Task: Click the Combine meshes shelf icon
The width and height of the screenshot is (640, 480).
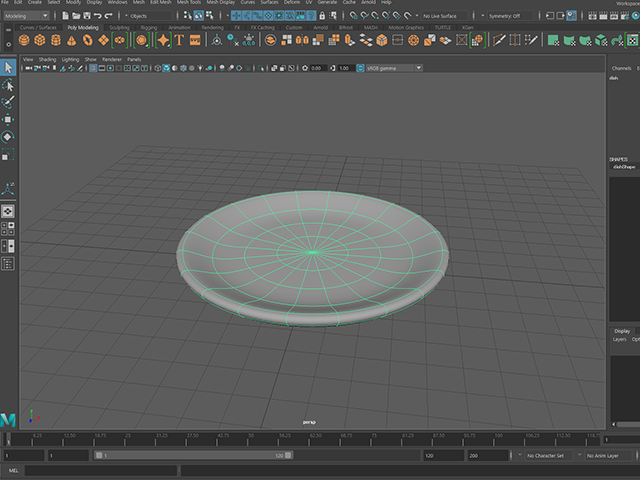Action: pos(270,40)
